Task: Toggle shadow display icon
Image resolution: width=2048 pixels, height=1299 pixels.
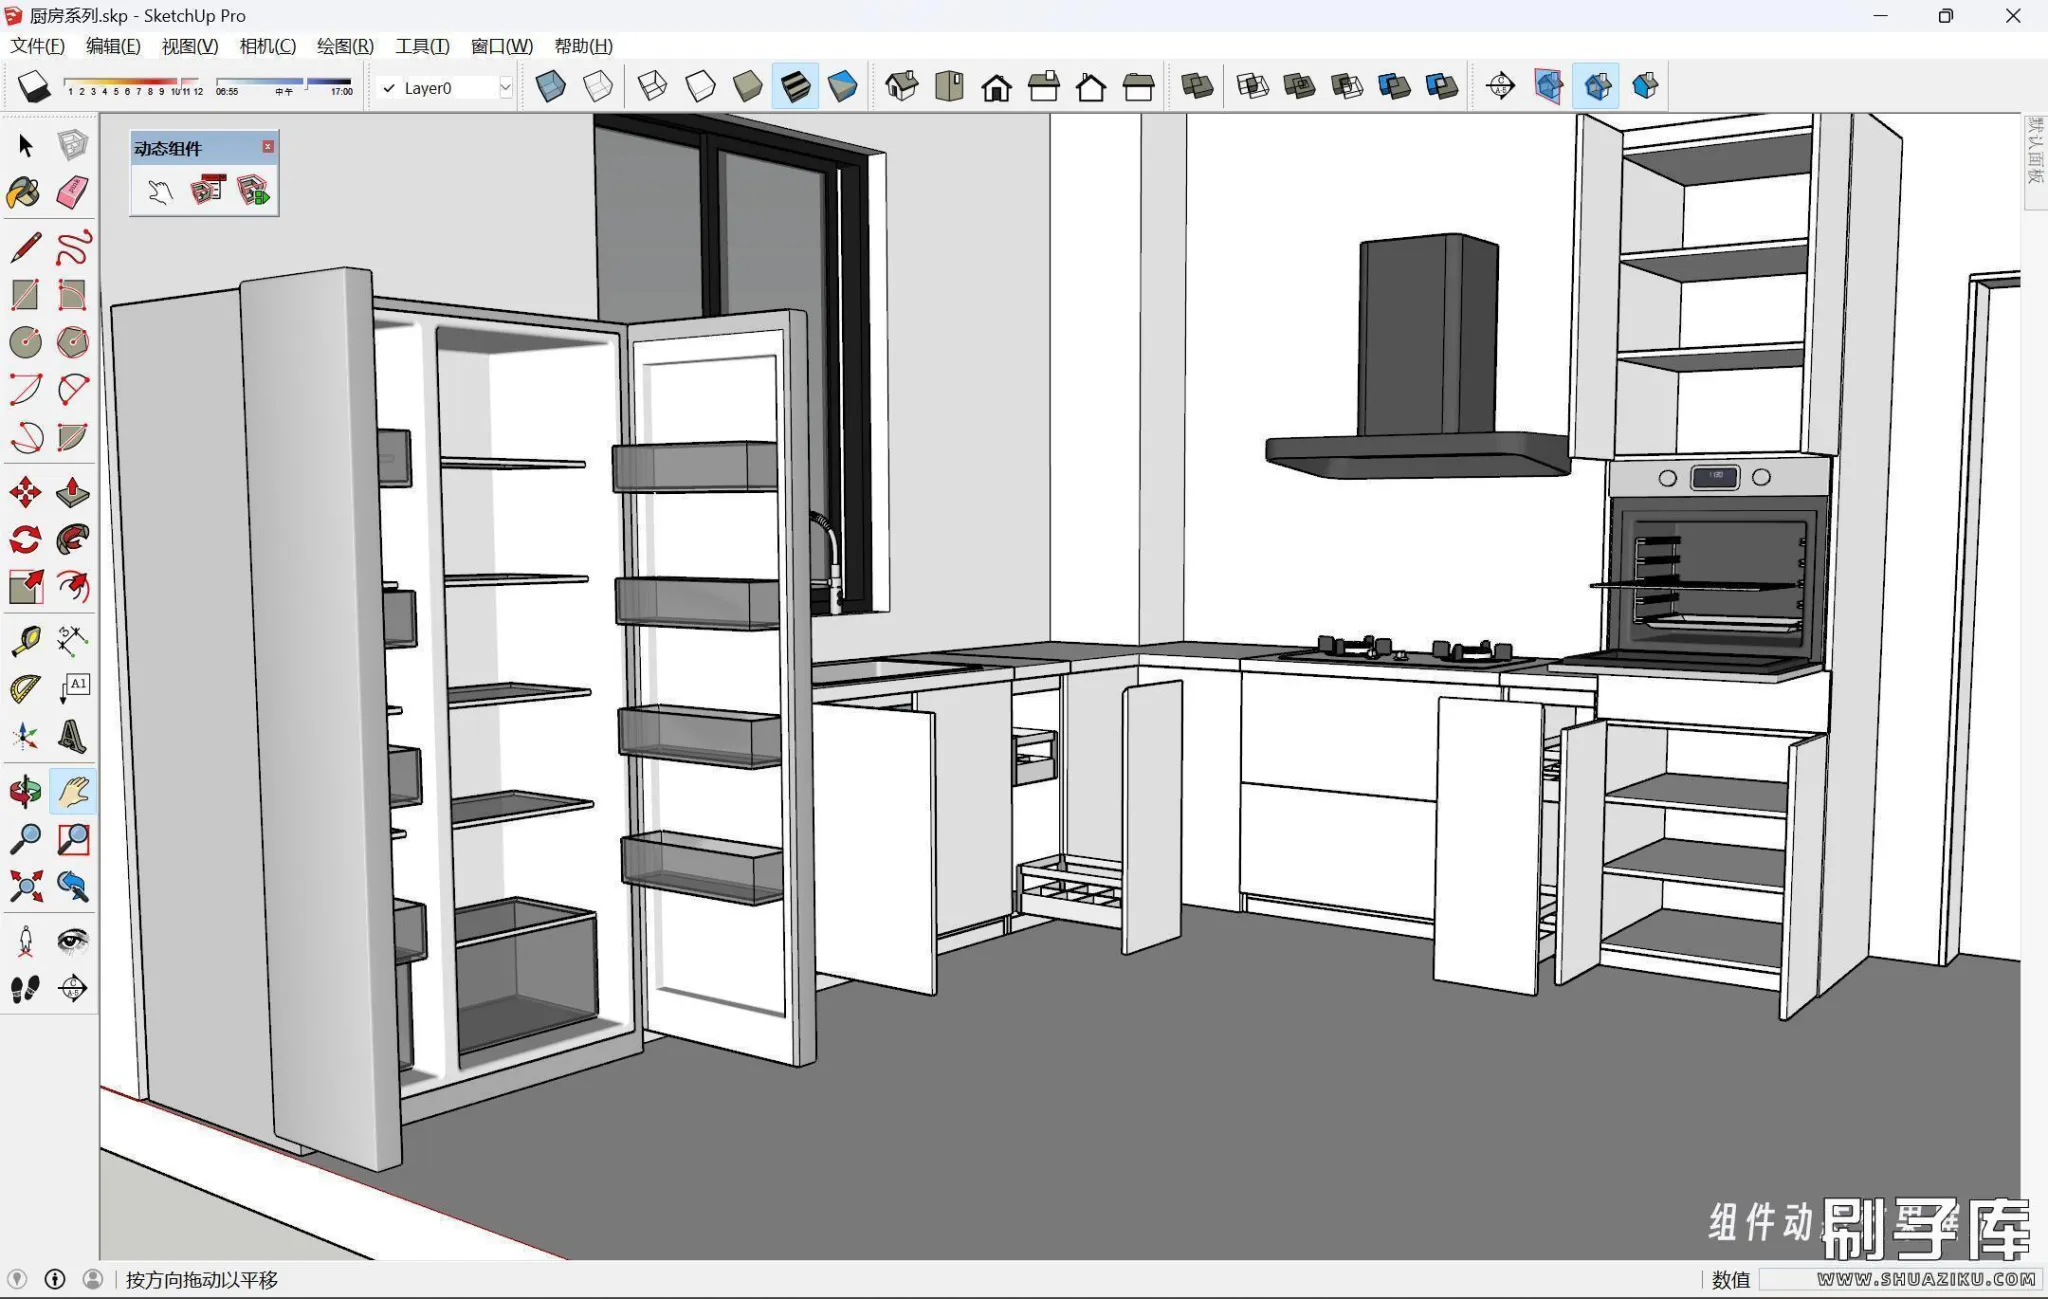Action: (x=34, y=87)
